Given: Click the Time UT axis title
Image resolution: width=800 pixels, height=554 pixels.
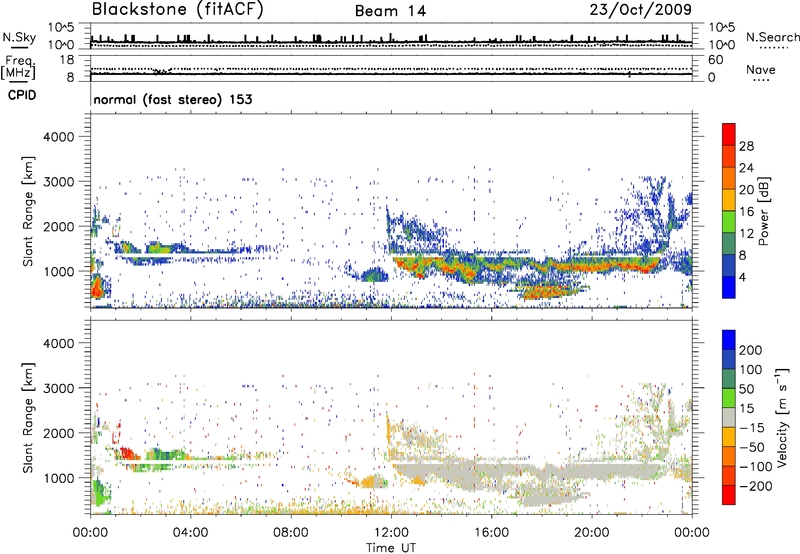Looking at the screenshot, I should tap(391, 548).
